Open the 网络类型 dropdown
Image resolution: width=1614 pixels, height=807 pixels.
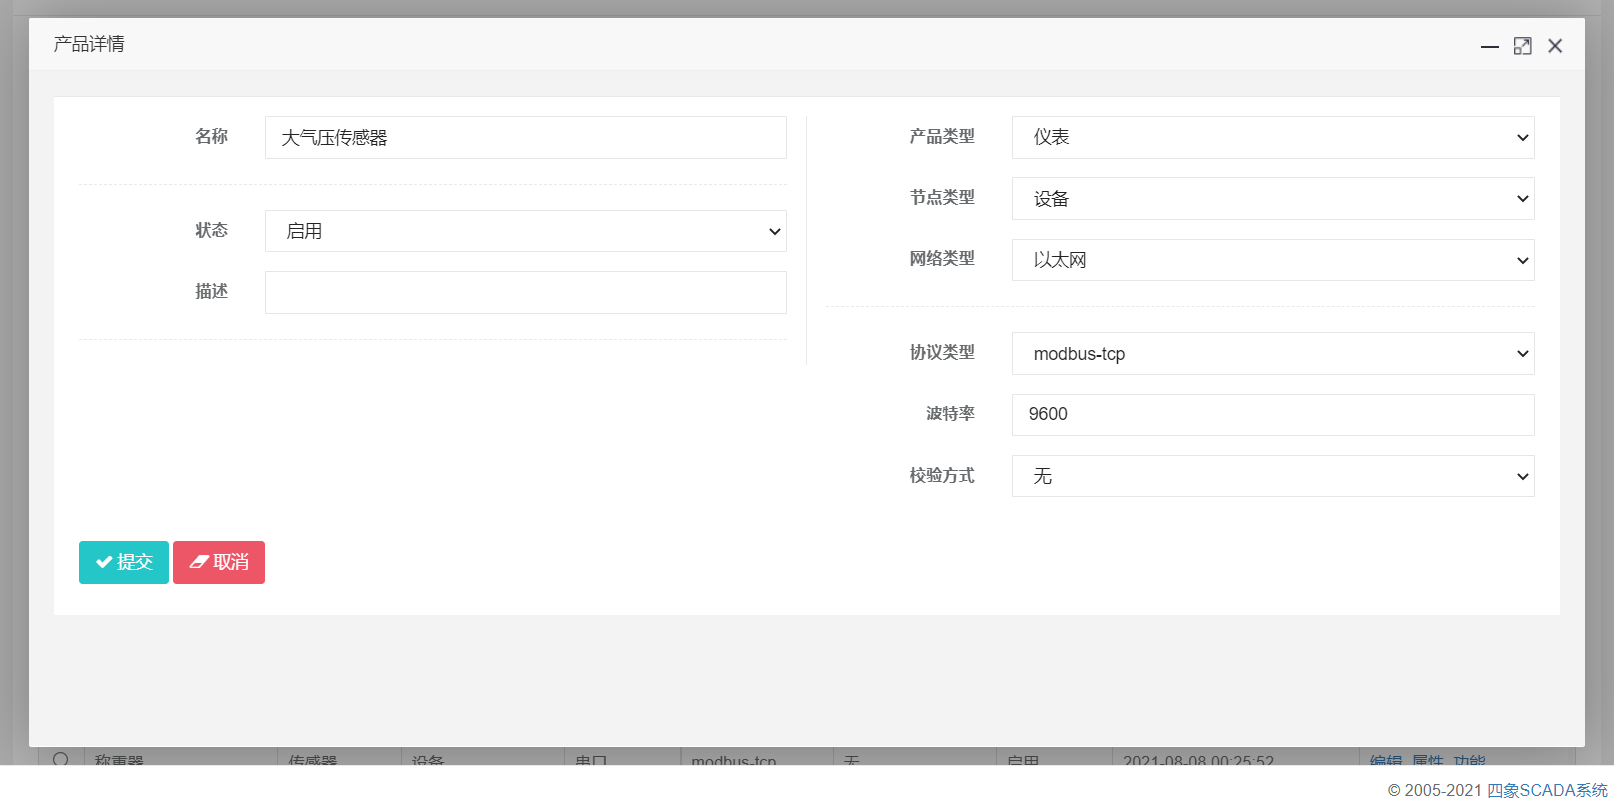click(1273, 260)
